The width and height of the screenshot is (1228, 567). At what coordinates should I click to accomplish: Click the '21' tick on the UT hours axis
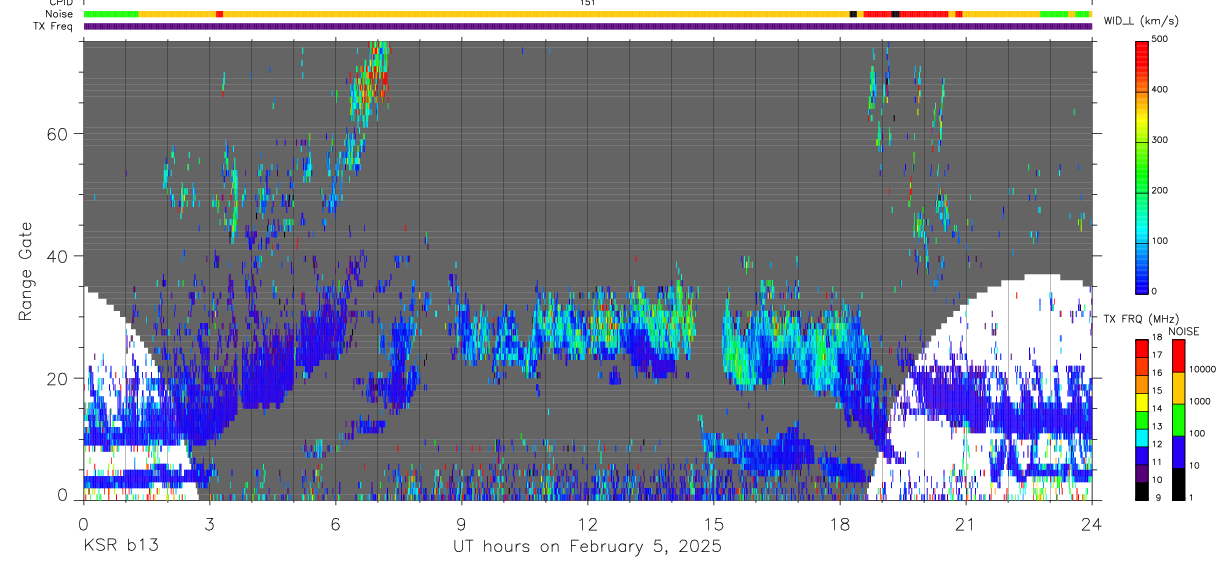click(x=966, y=523)
